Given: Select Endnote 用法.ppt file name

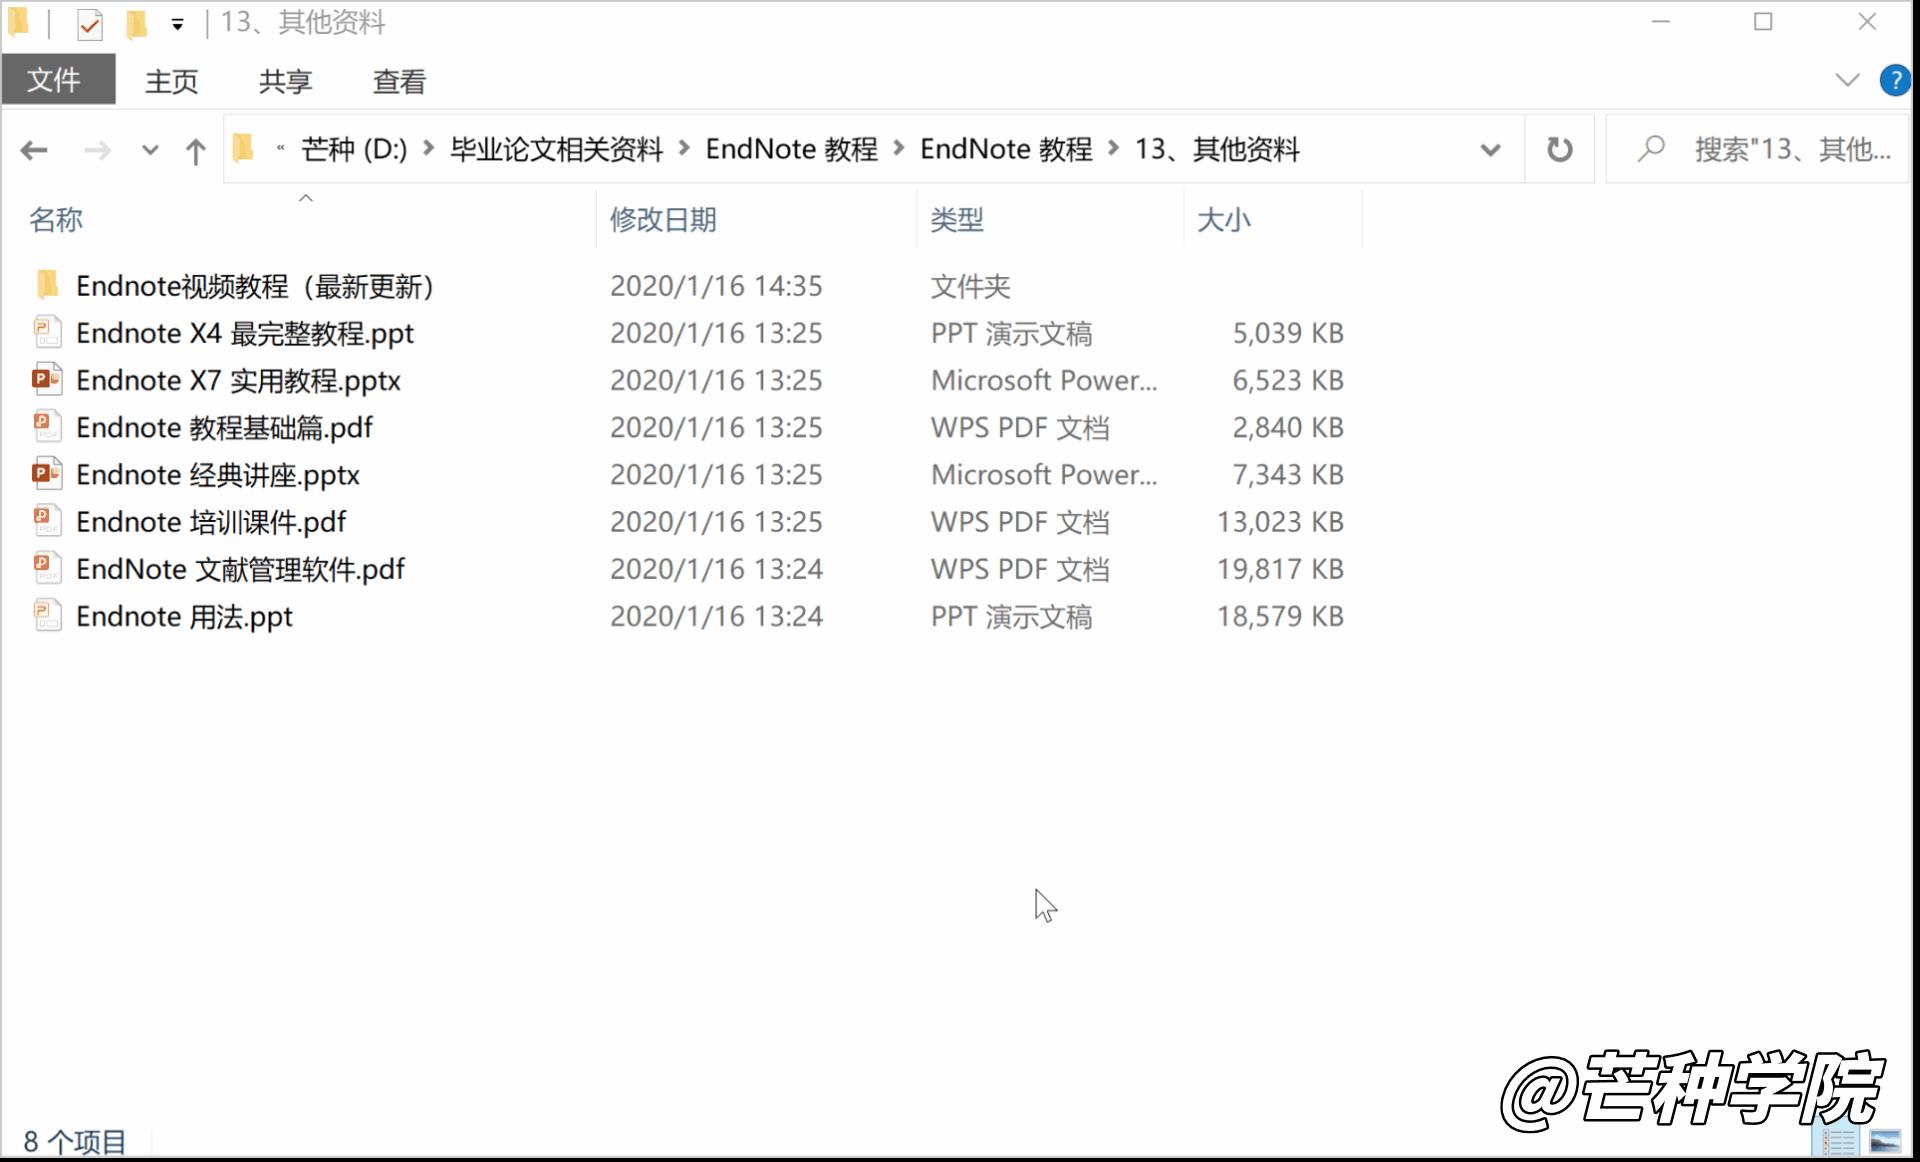Looking at the screenshot, I should point(184,616).
